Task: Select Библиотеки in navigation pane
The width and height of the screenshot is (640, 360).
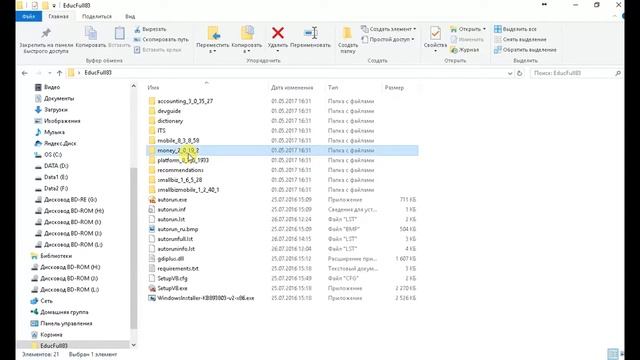Action: [56, 256]
